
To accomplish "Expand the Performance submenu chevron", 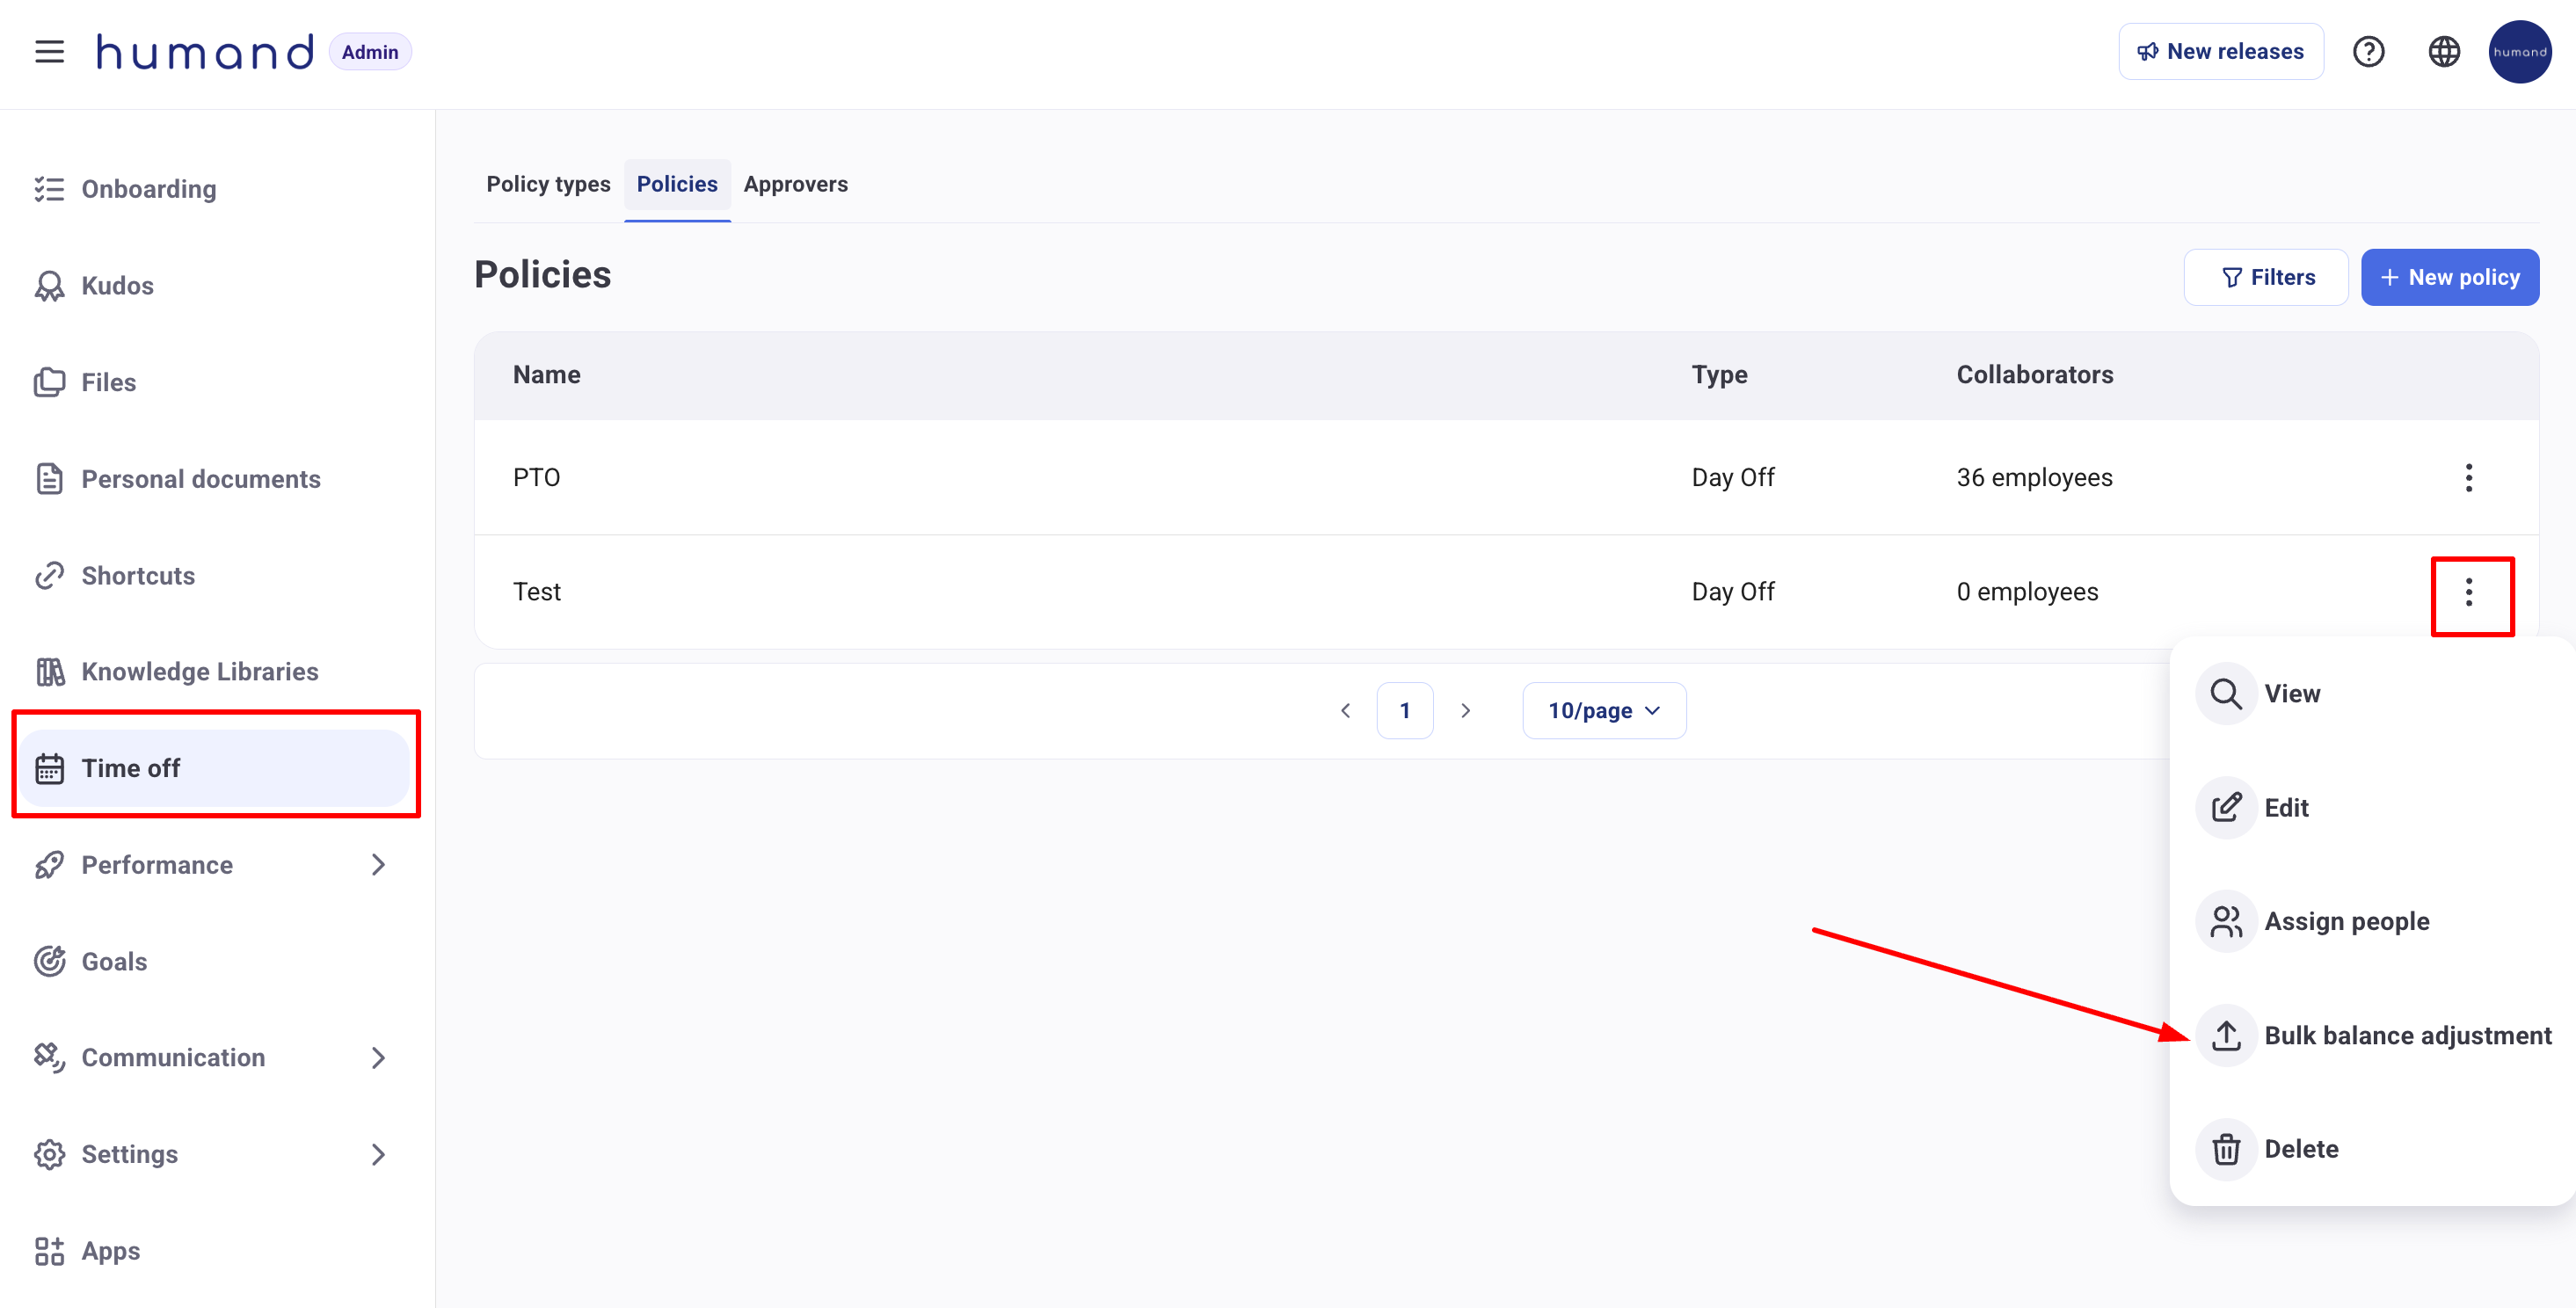I will [x=378, y=865].
